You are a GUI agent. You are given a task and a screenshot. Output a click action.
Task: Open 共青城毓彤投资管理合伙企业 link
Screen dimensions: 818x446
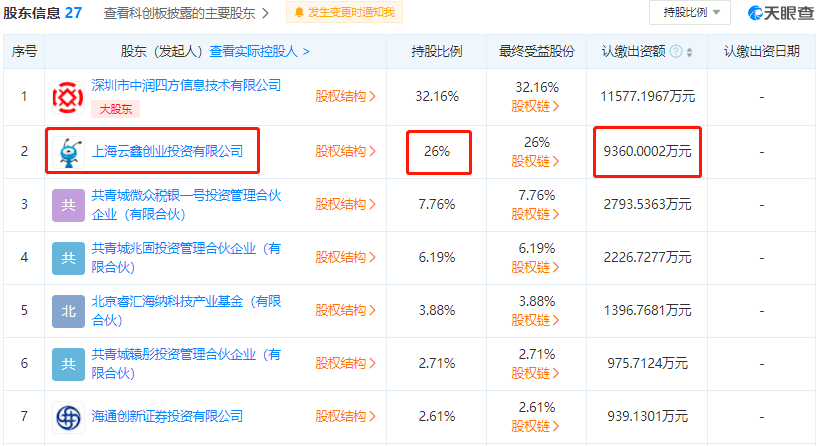point(186,364)
